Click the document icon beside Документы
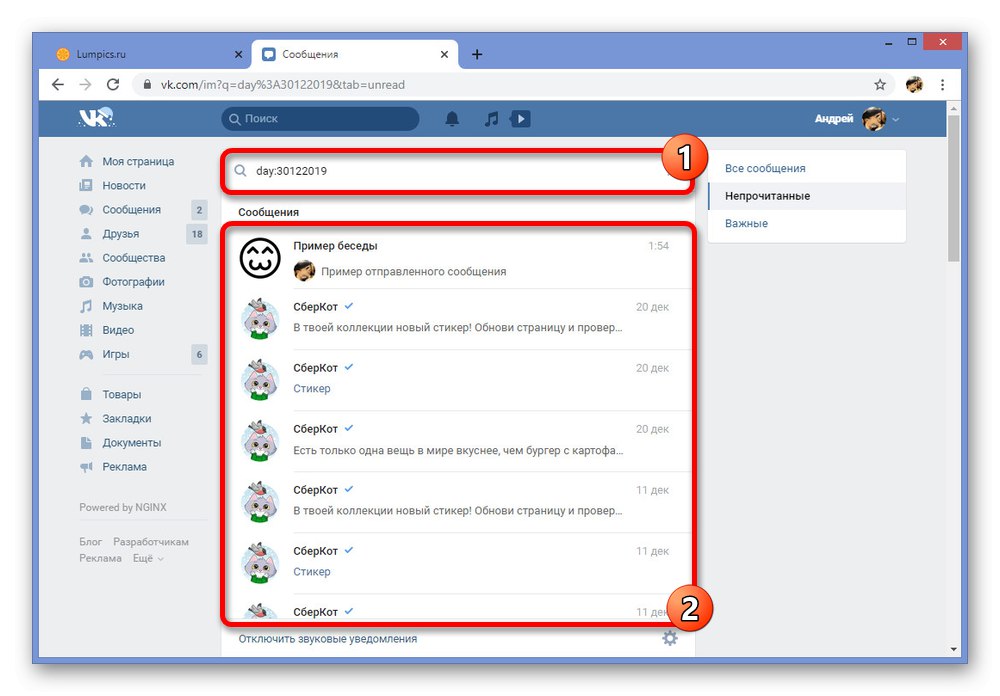Image resolution: width=1000 pixels, height=696 pixels. point(86,443)
